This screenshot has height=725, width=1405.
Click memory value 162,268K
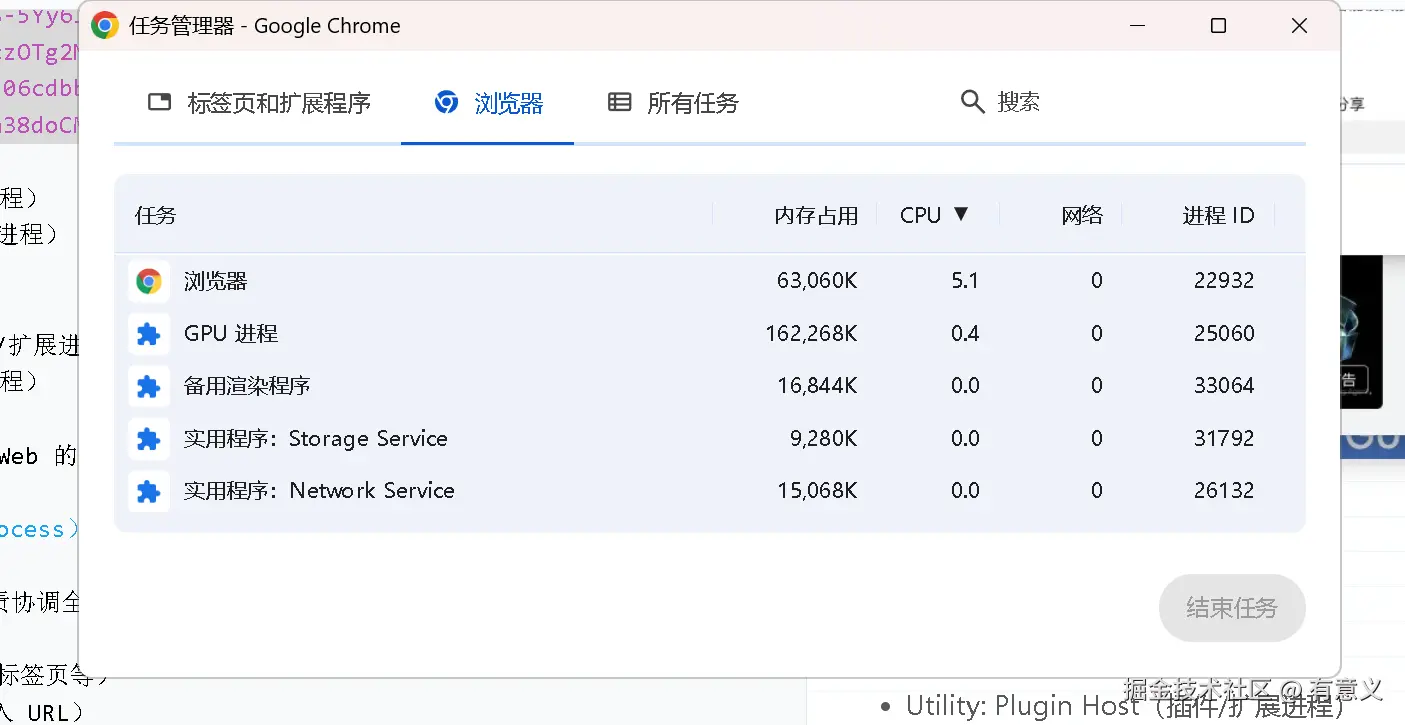pyautogui.click(x=811, y=334)
